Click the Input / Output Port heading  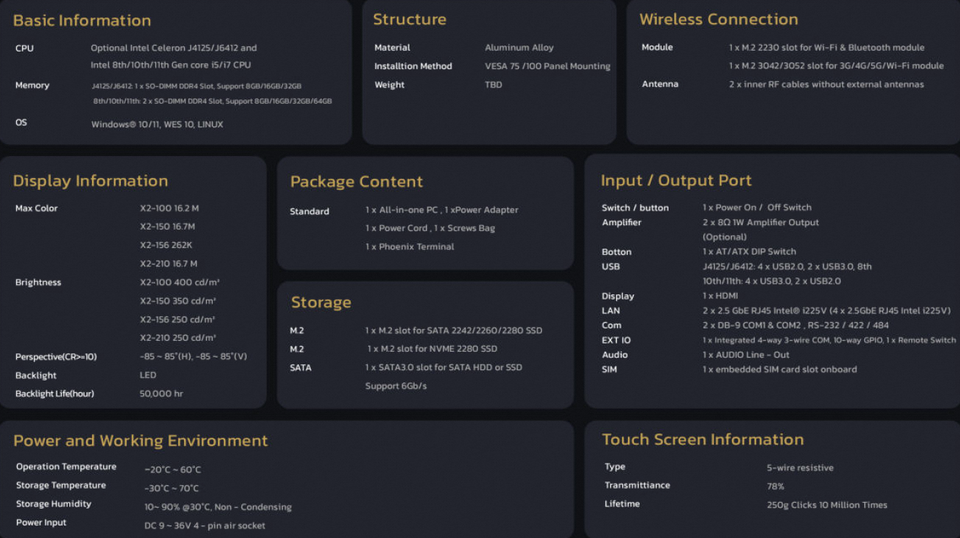click(x=676, y=181)
